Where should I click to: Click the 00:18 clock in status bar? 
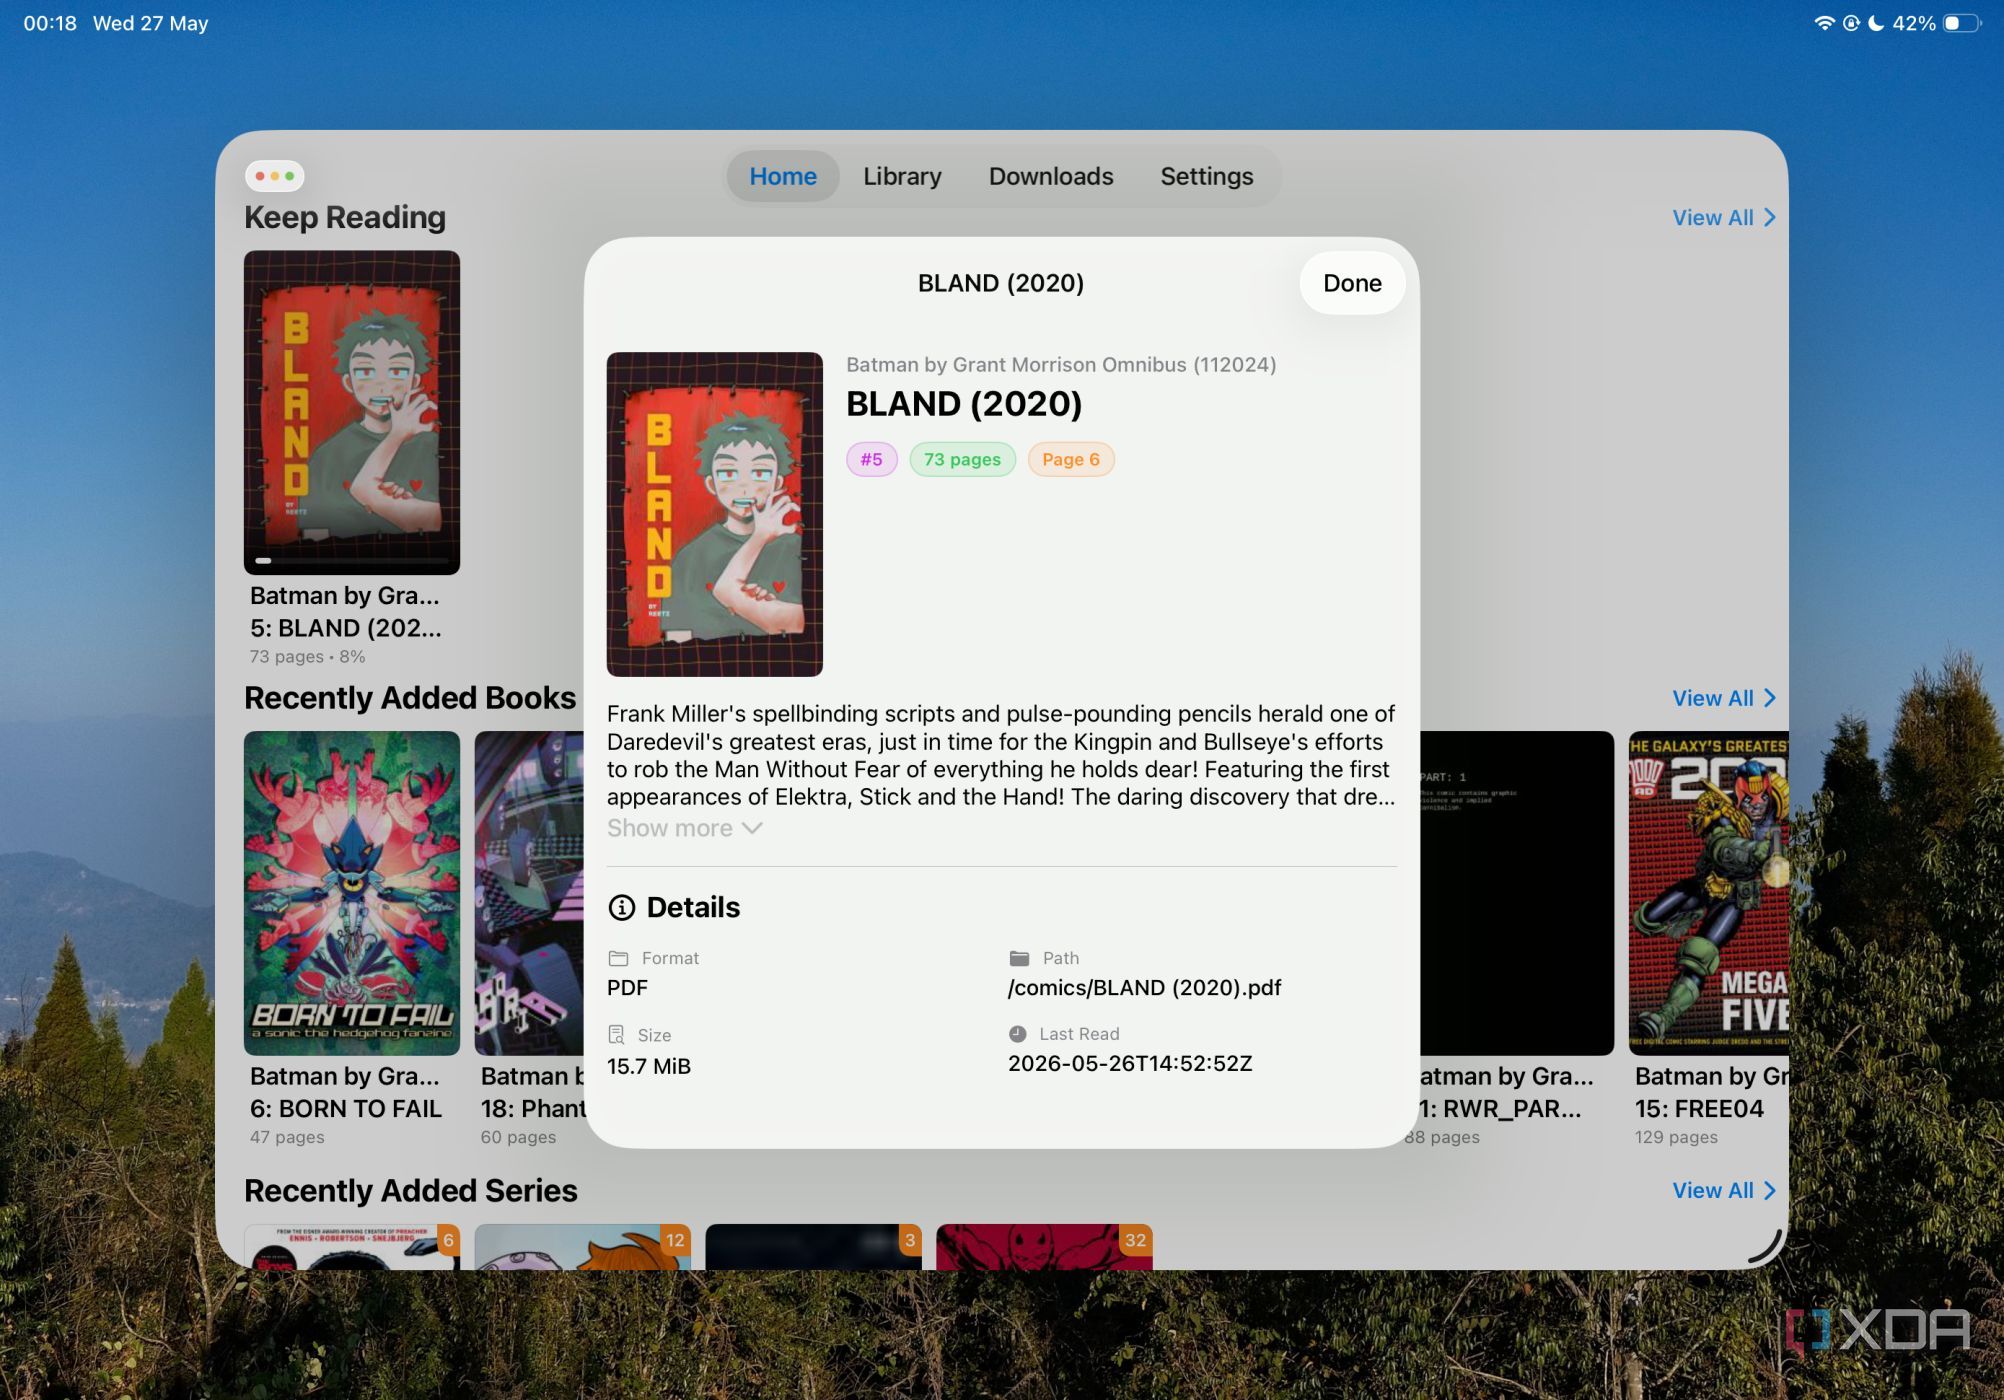[x=50, y=23]
